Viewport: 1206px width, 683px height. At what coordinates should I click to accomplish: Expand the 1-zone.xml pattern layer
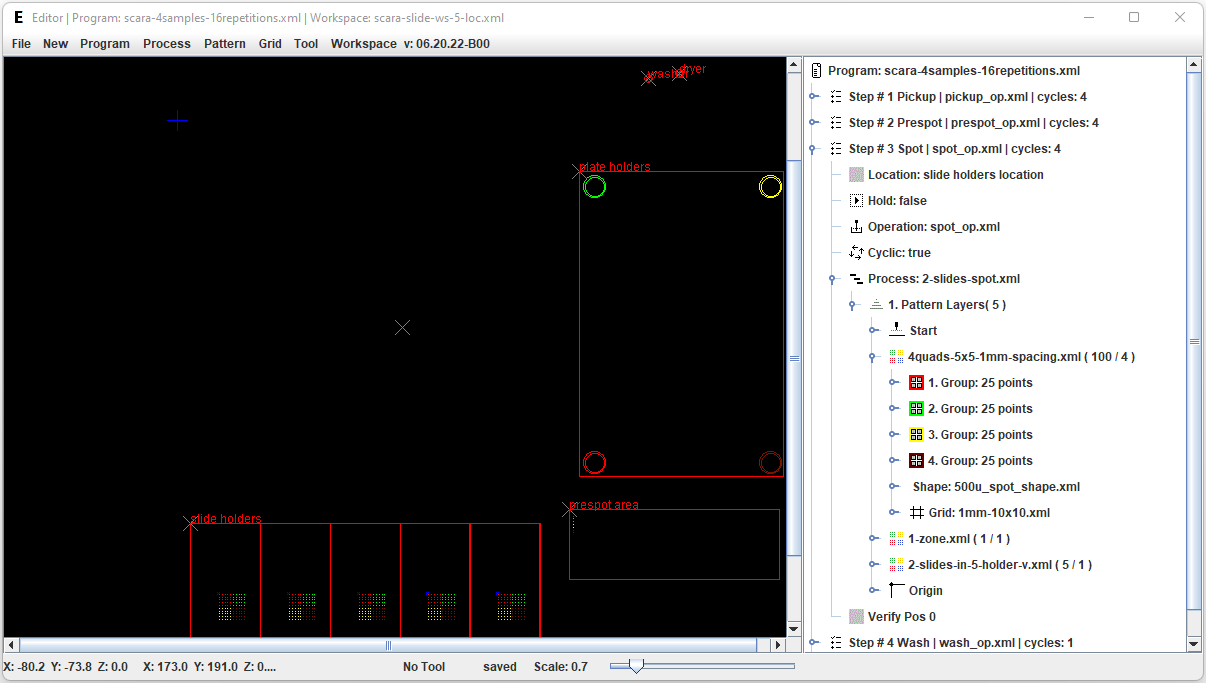point(873,539)
